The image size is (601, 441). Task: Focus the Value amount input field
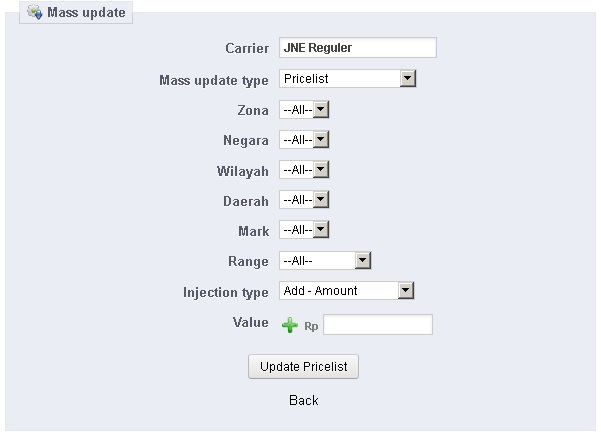pyautogui.click(x=377, y=324)
